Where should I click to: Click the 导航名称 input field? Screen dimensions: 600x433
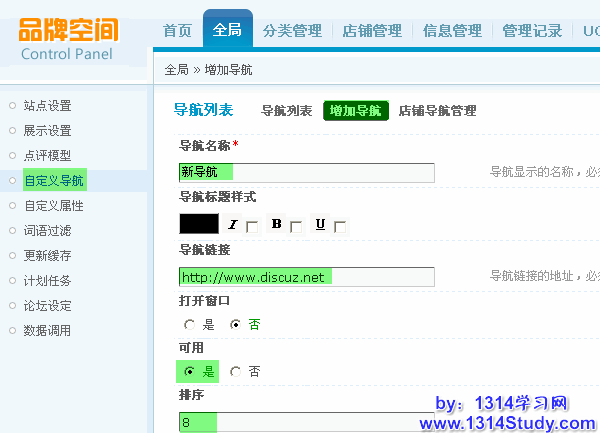[x=306, y=173]
